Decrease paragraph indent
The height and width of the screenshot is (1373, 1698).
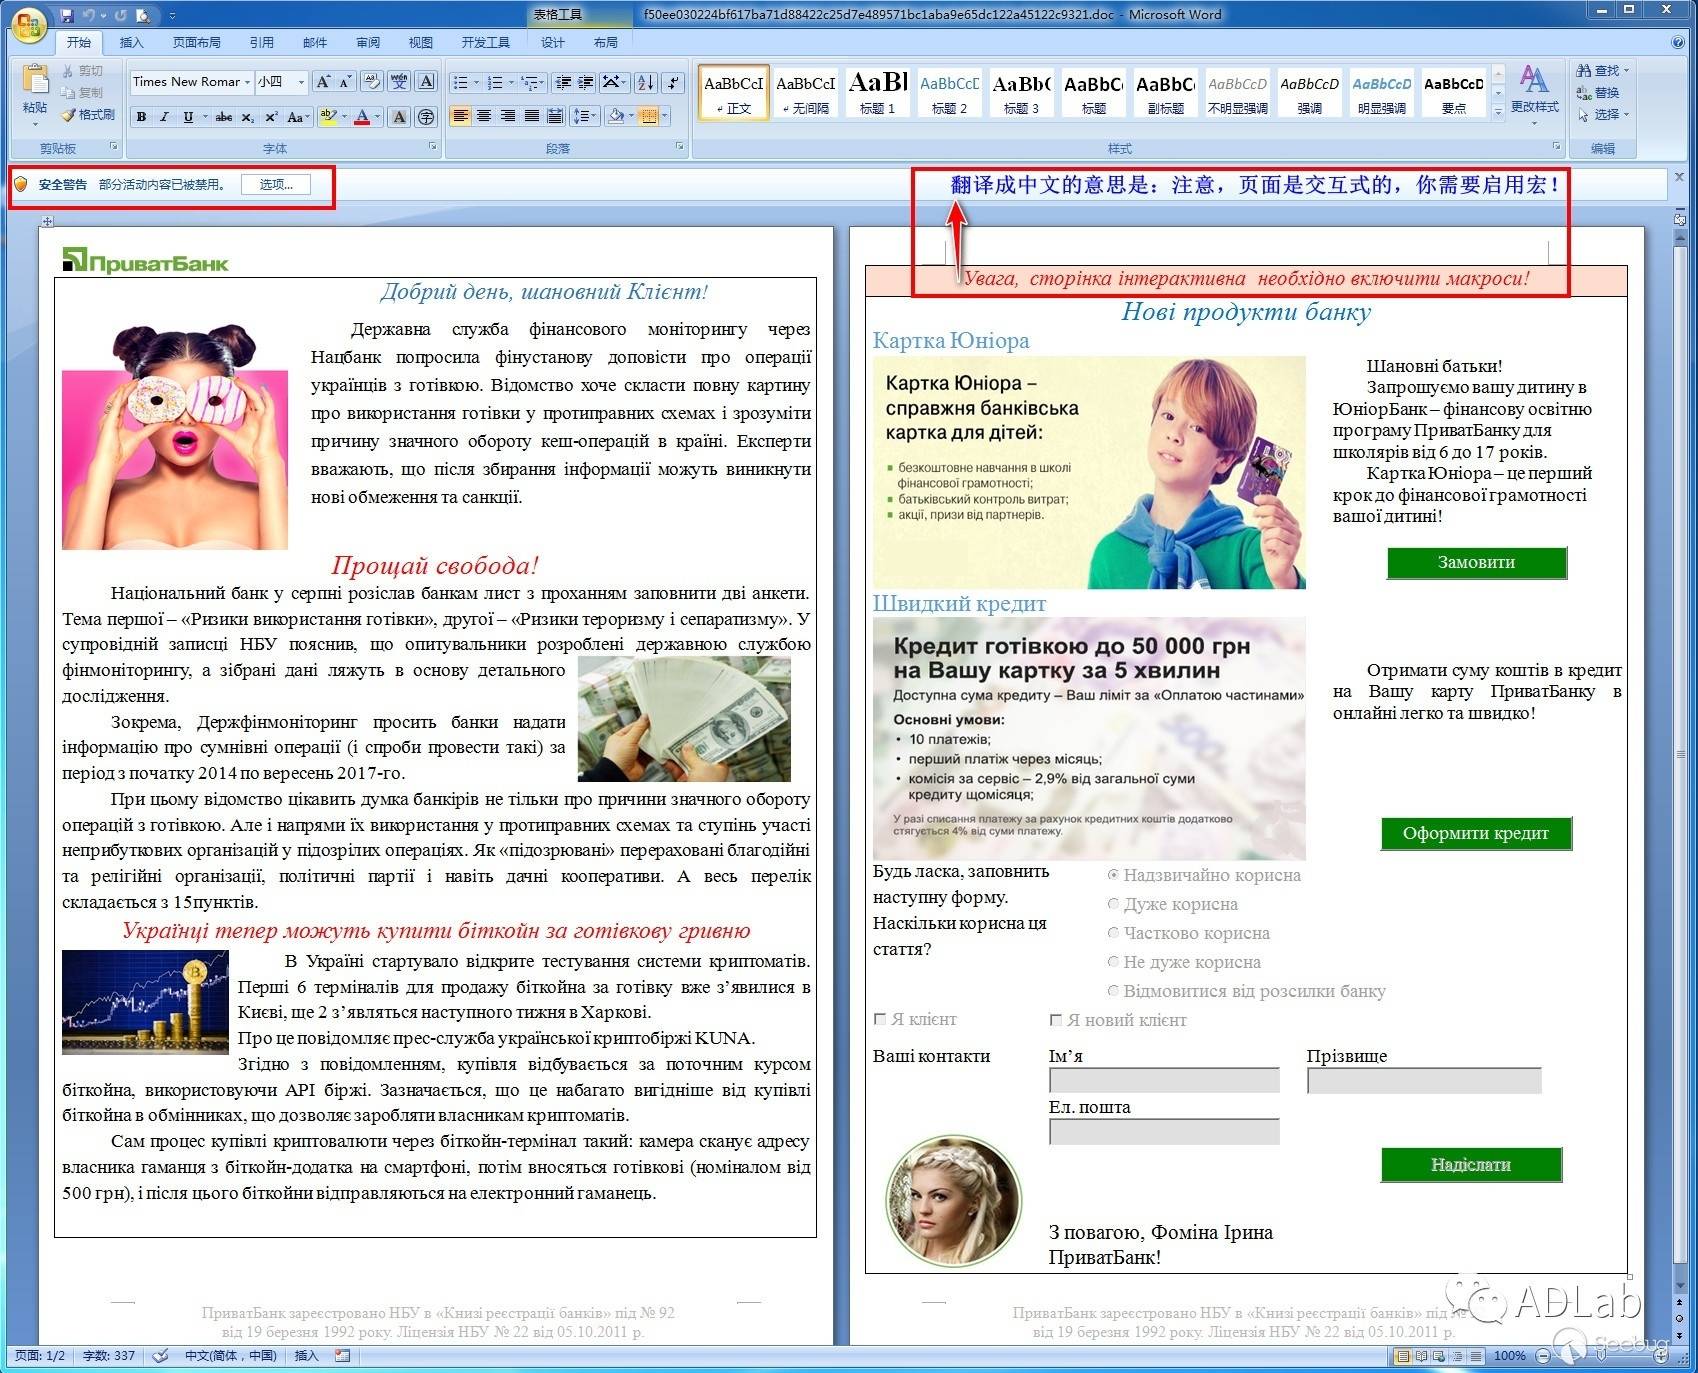(563, 82)
